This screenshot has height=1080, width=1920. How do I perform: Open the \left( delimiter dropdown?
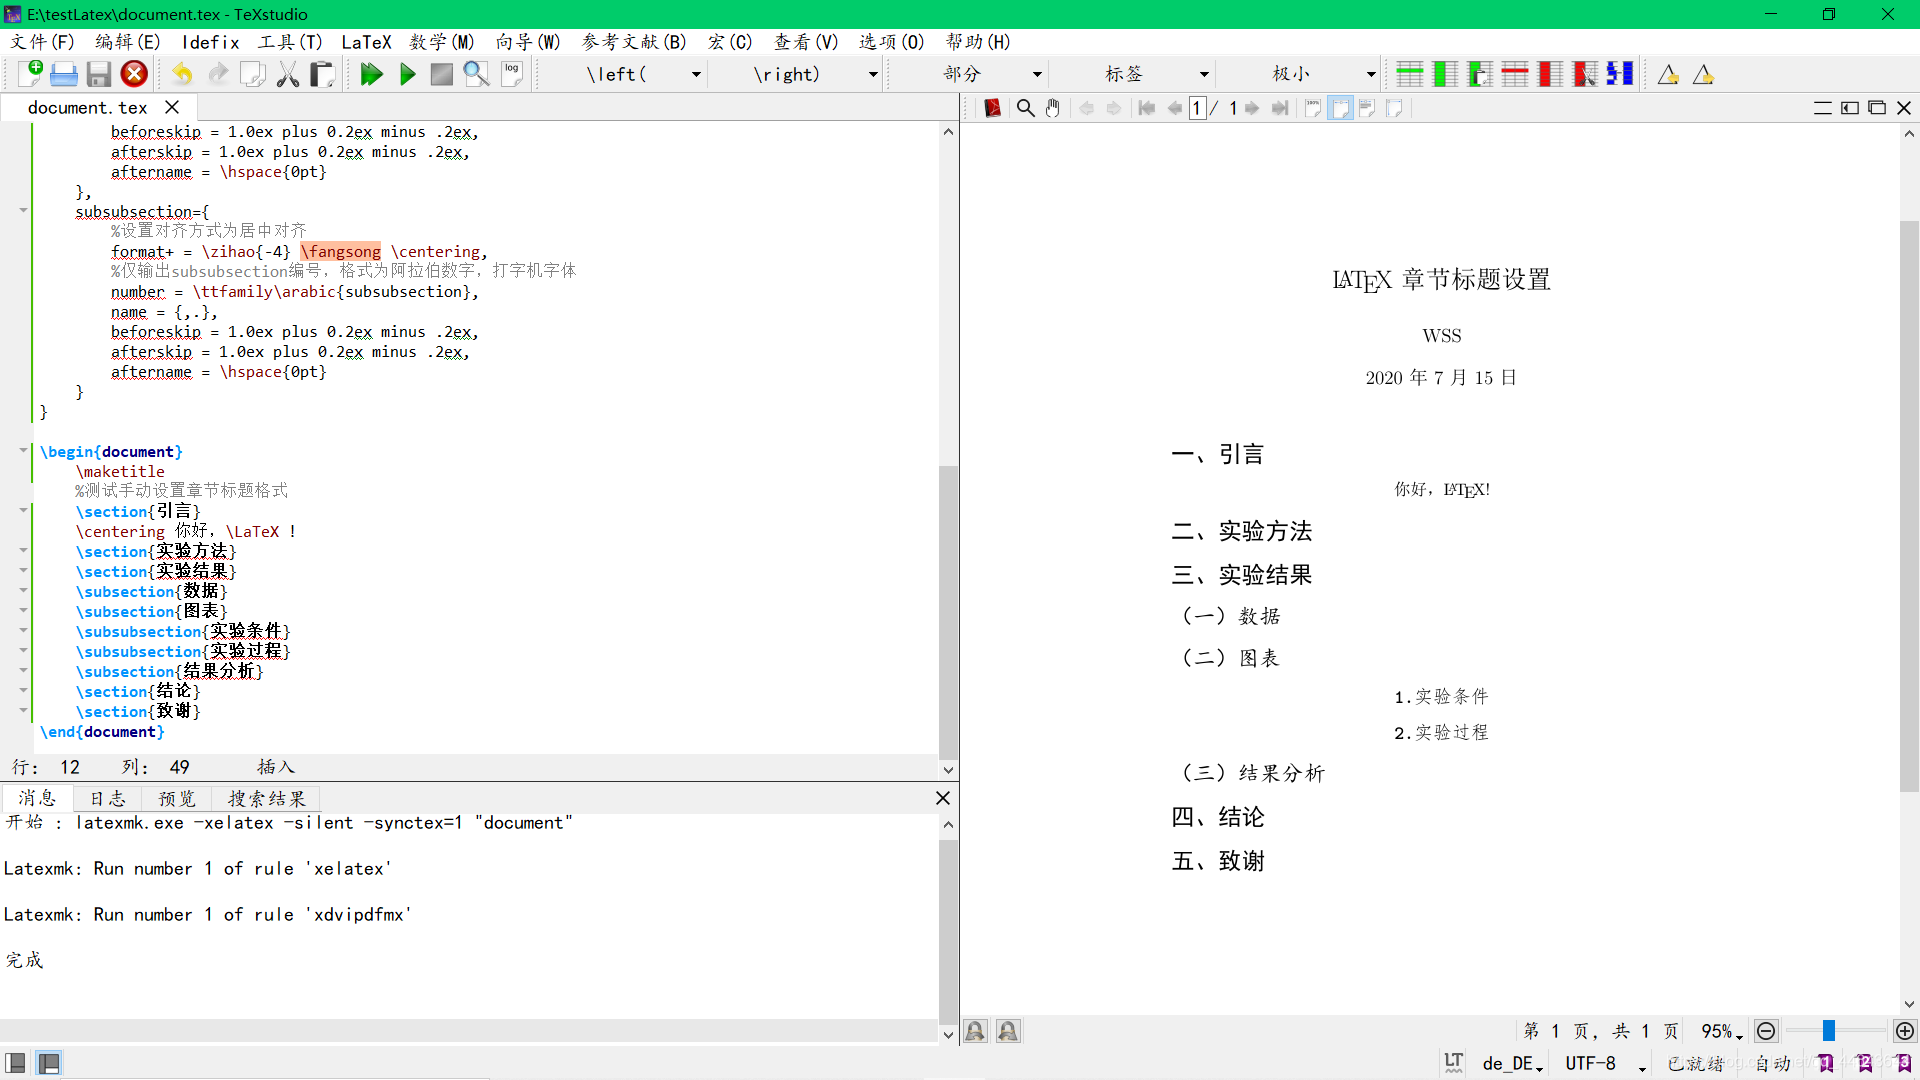[x=696, y=74]
